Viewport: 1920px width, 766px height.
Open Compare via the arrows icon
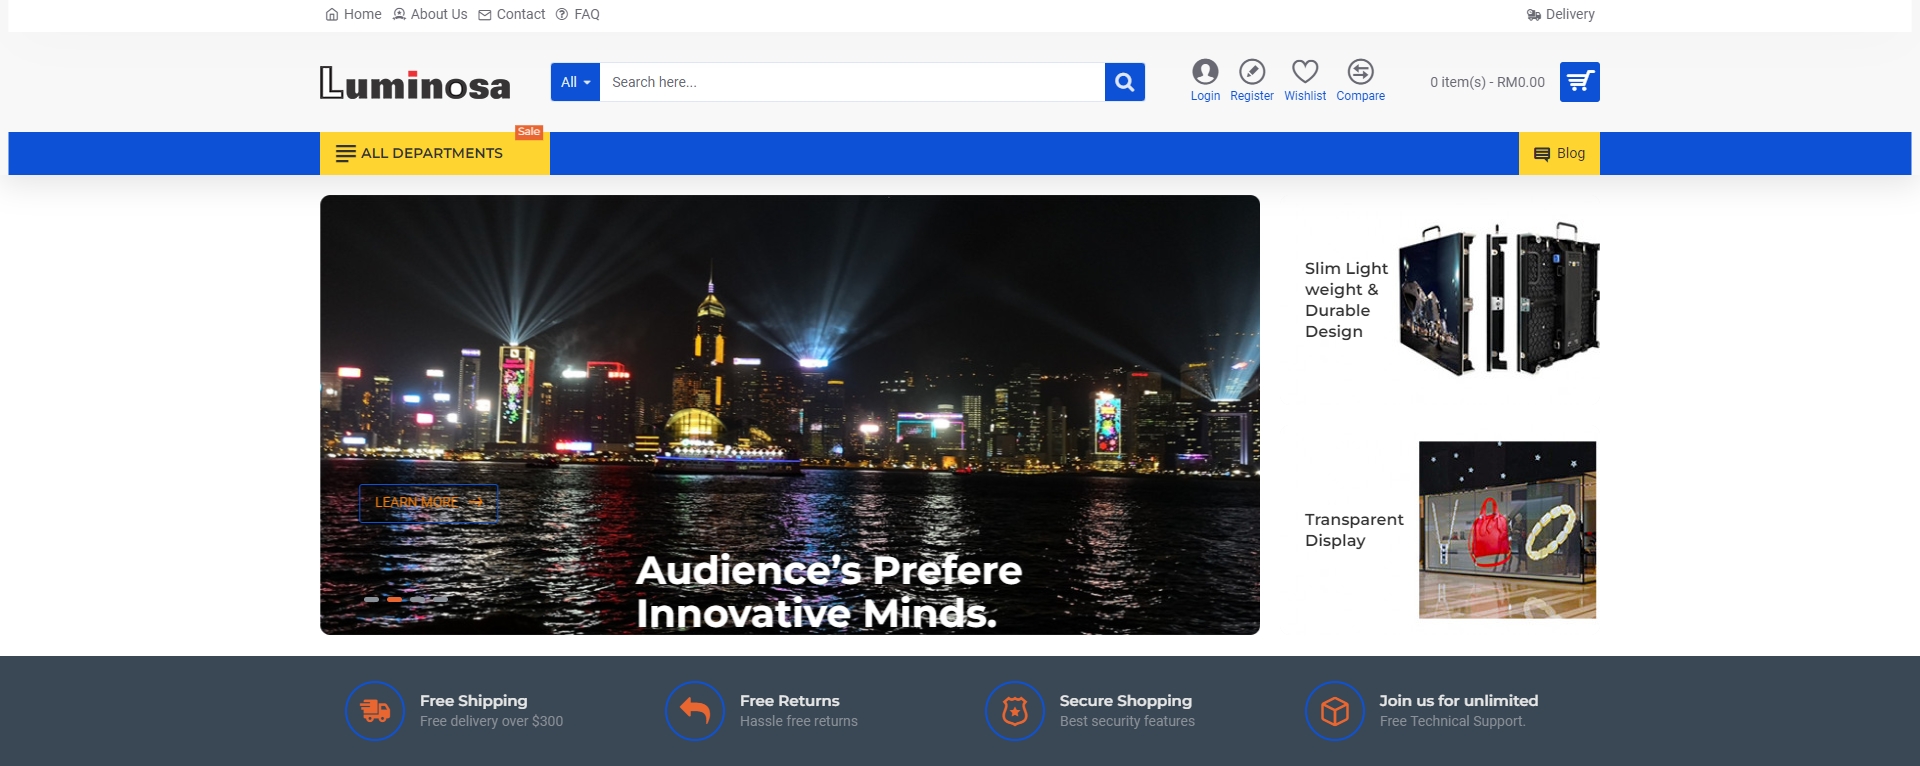click(x=1361, y=72)
